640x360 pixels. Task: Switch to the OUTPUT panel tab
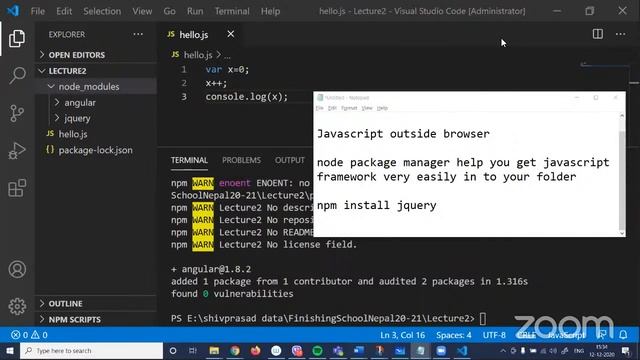tap(289, 160)
